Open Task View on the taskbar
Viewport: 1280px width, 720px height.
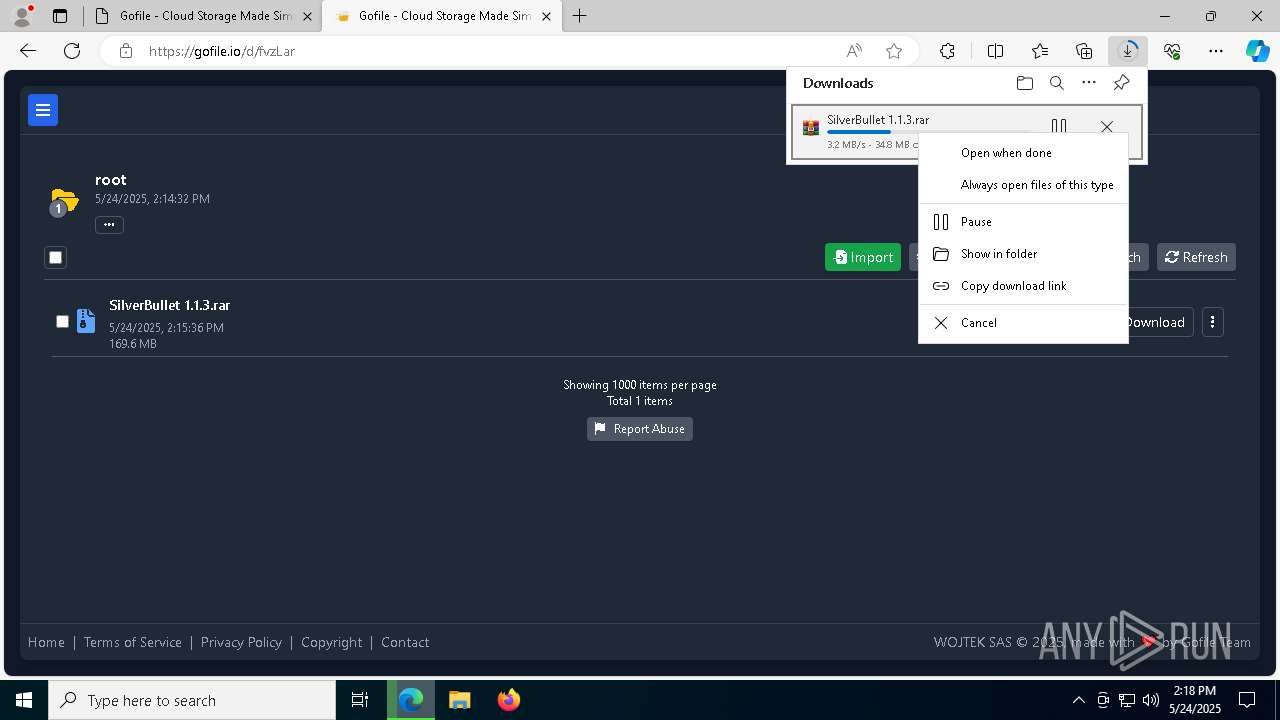point(360,700)
